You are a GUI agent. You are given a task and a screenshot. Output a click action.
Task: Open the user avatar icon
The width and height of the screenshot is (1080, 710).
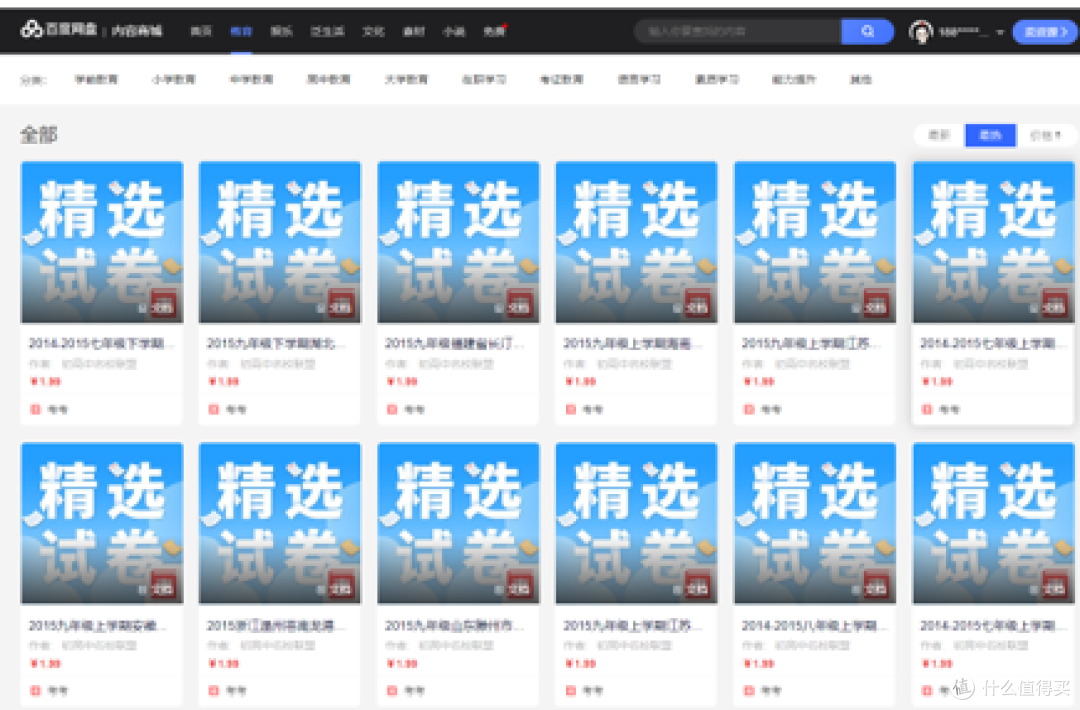tap(921, 32)
